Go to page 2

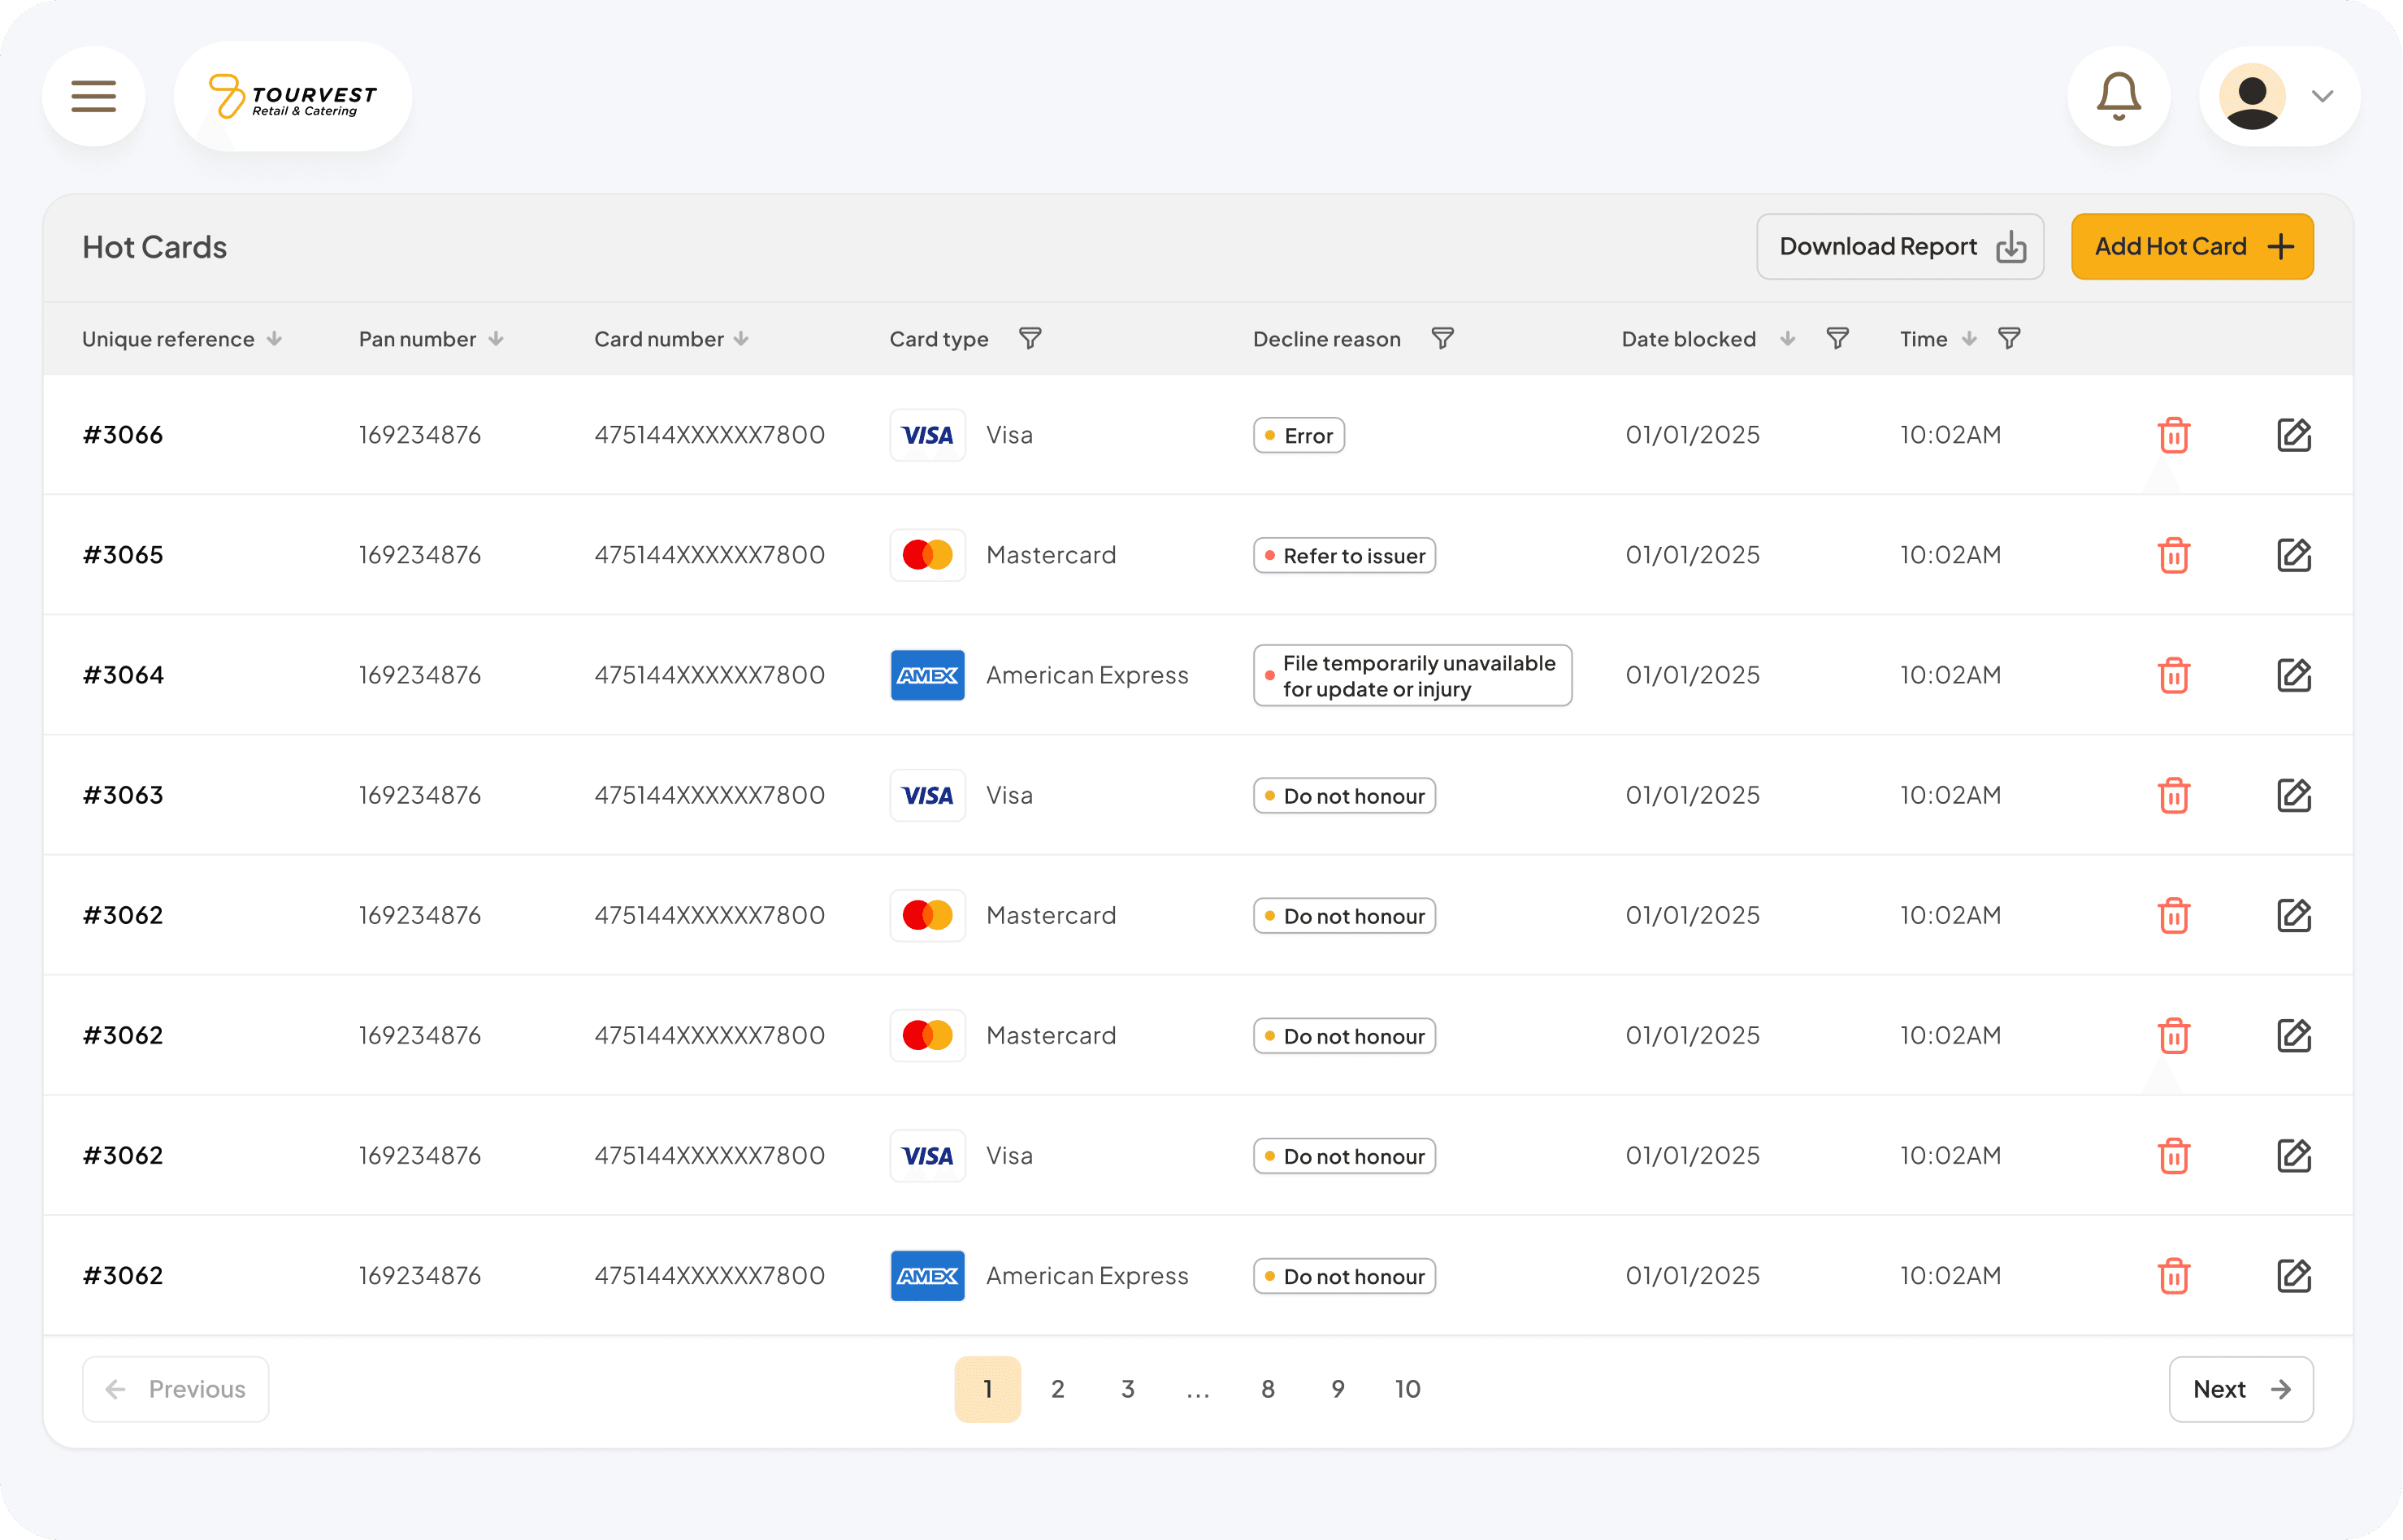click(x=1057, y=1389)
